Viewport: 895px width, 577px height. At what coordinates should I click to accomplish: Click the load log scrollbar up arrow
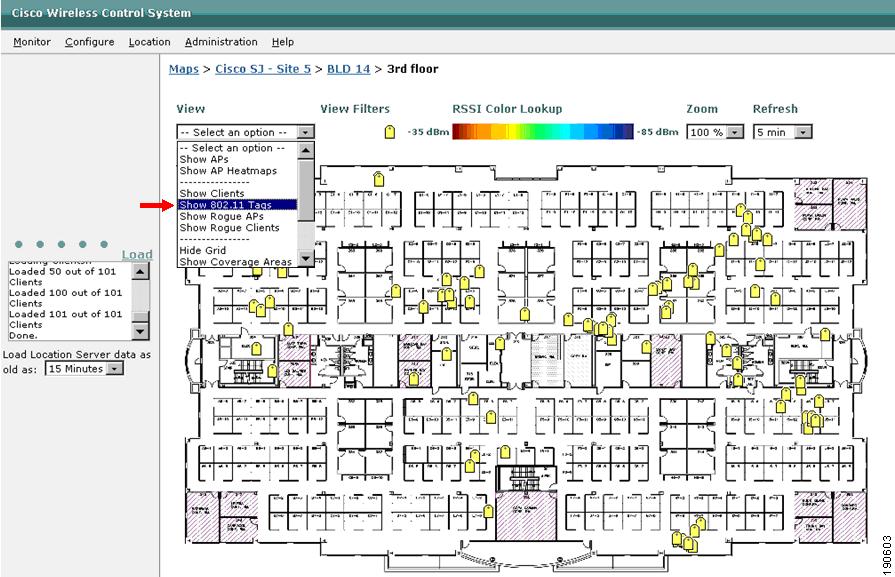[x=140, y=271]
